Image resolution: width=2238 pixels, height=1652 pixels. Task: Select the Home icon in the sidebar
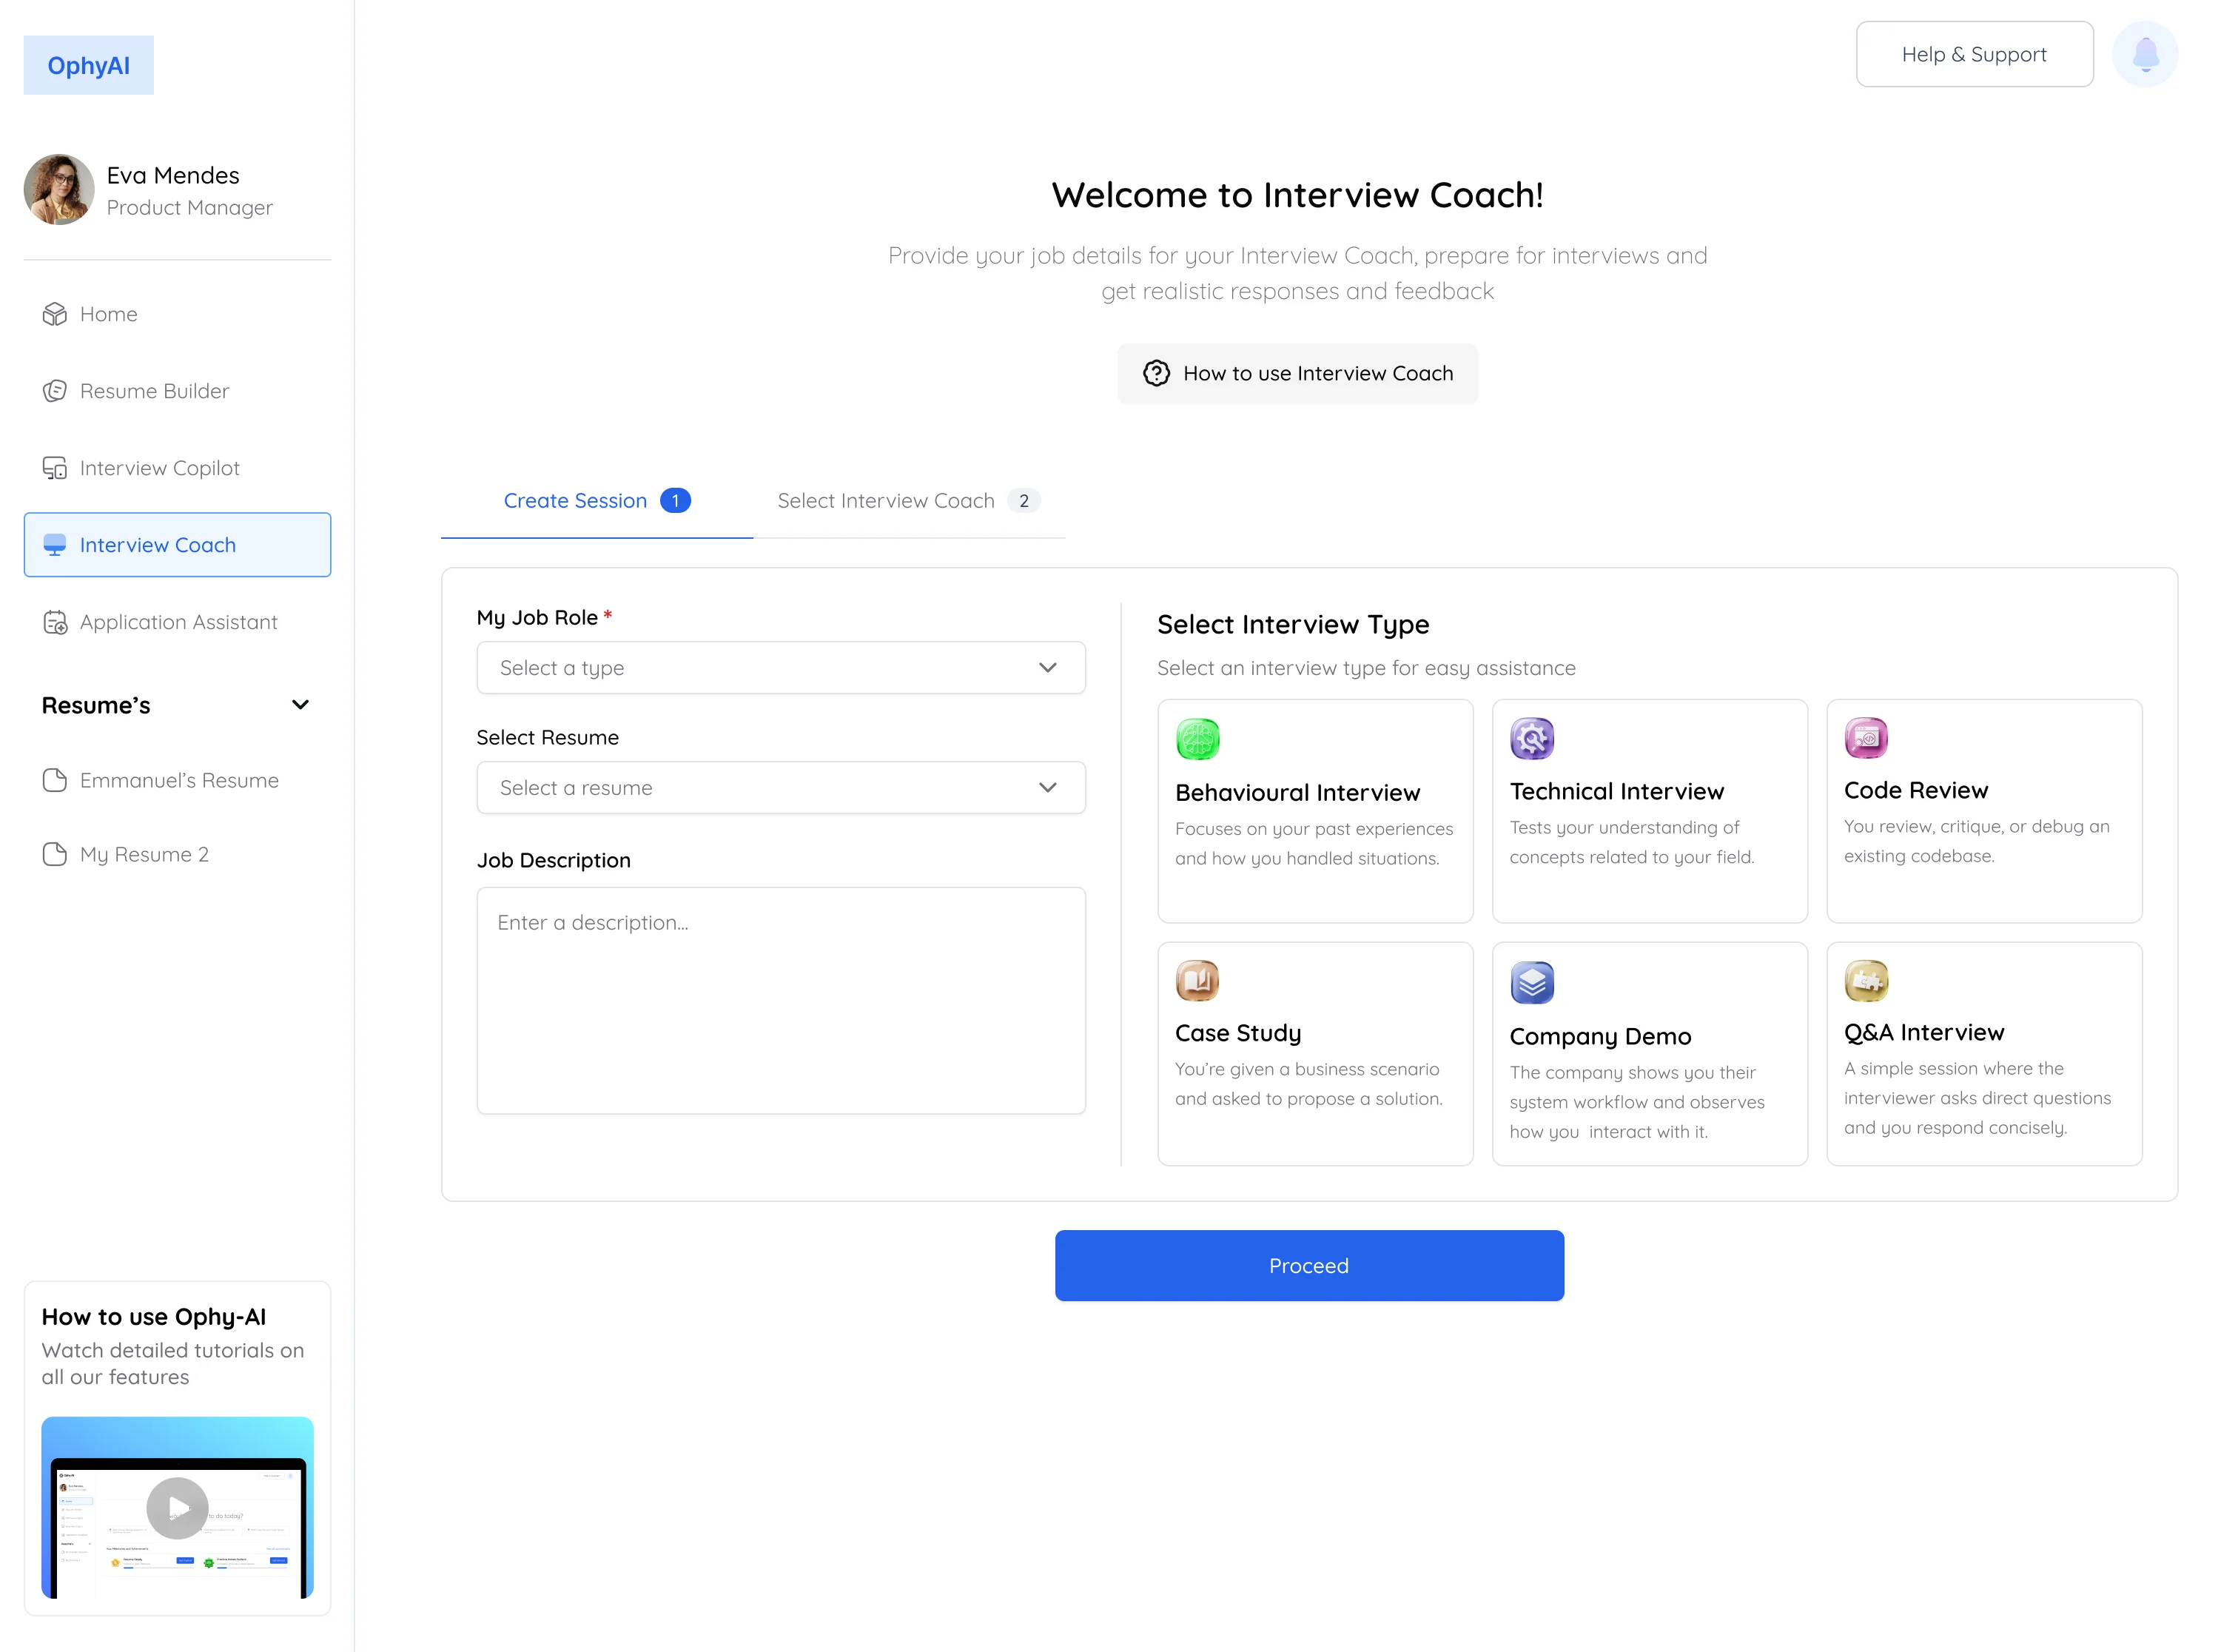pyautogui.click(x=56, y=314)
